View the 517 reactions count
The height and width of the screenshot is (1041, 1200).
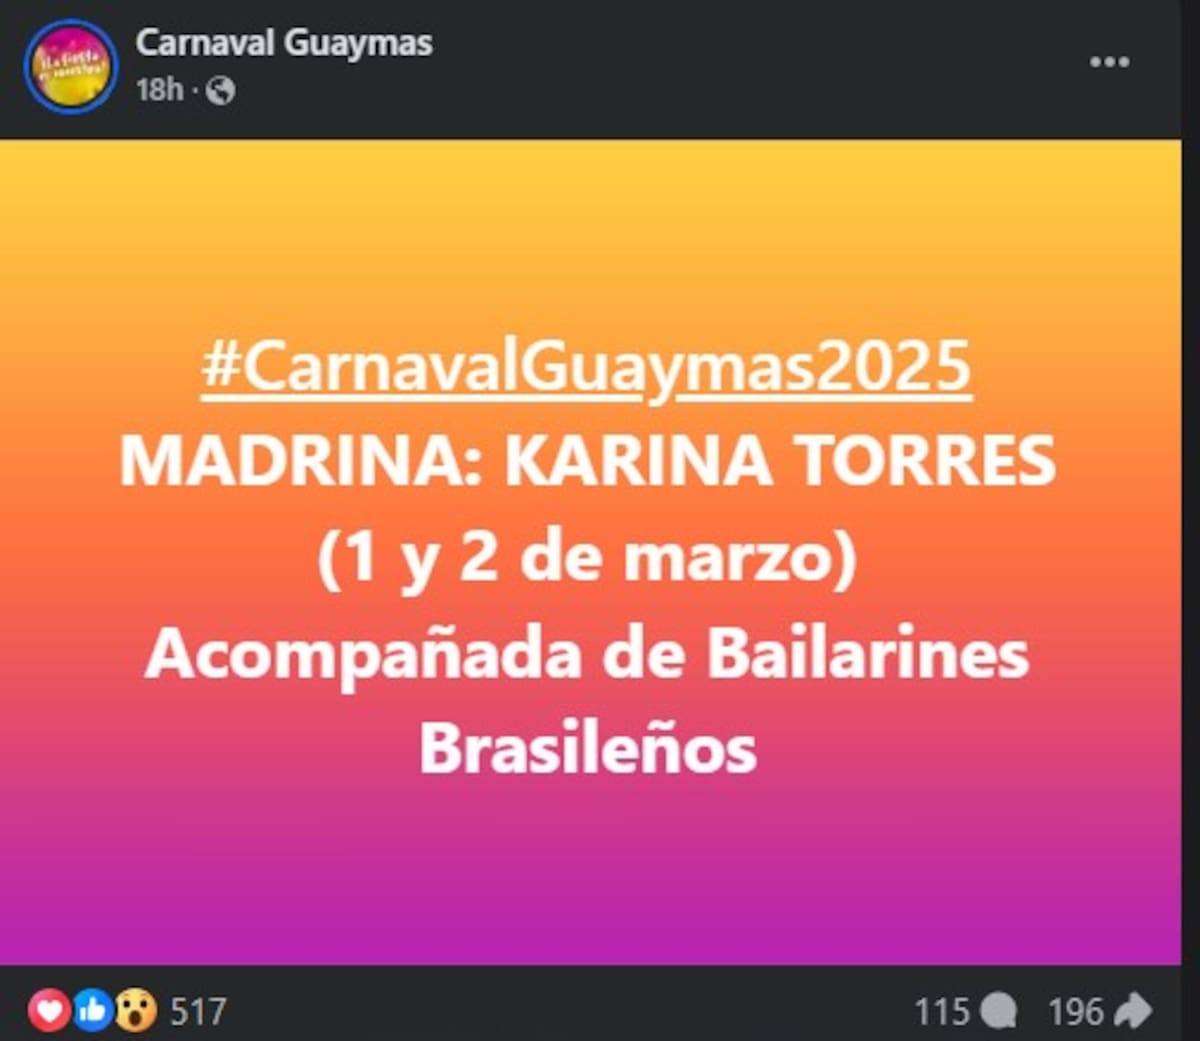[x=198, y=1011]
